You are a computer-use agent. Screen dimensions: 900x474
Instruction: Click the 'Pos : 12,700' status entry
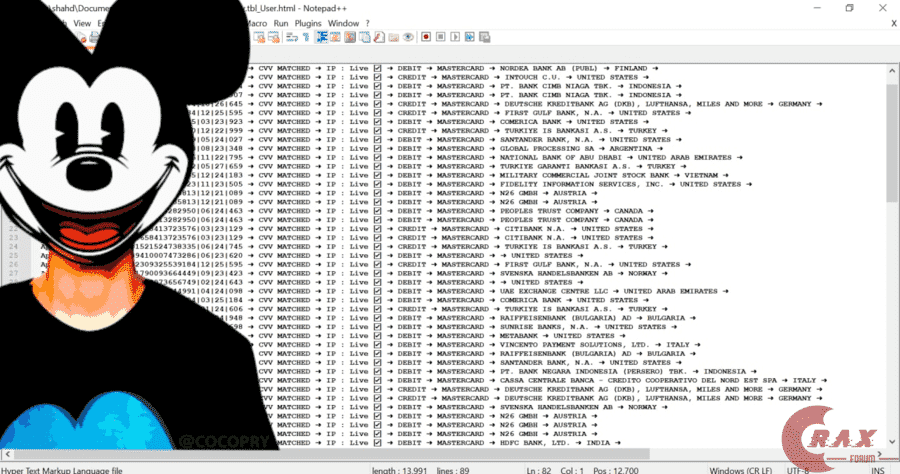[616, 471]
